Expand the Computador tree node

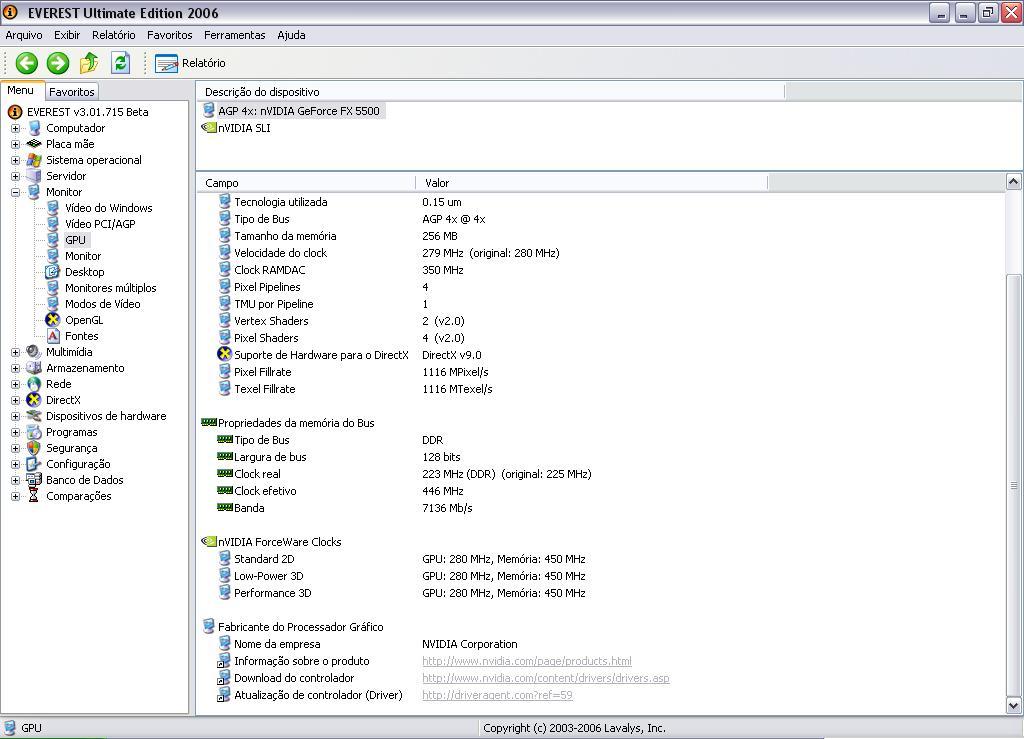click(15, 128)
